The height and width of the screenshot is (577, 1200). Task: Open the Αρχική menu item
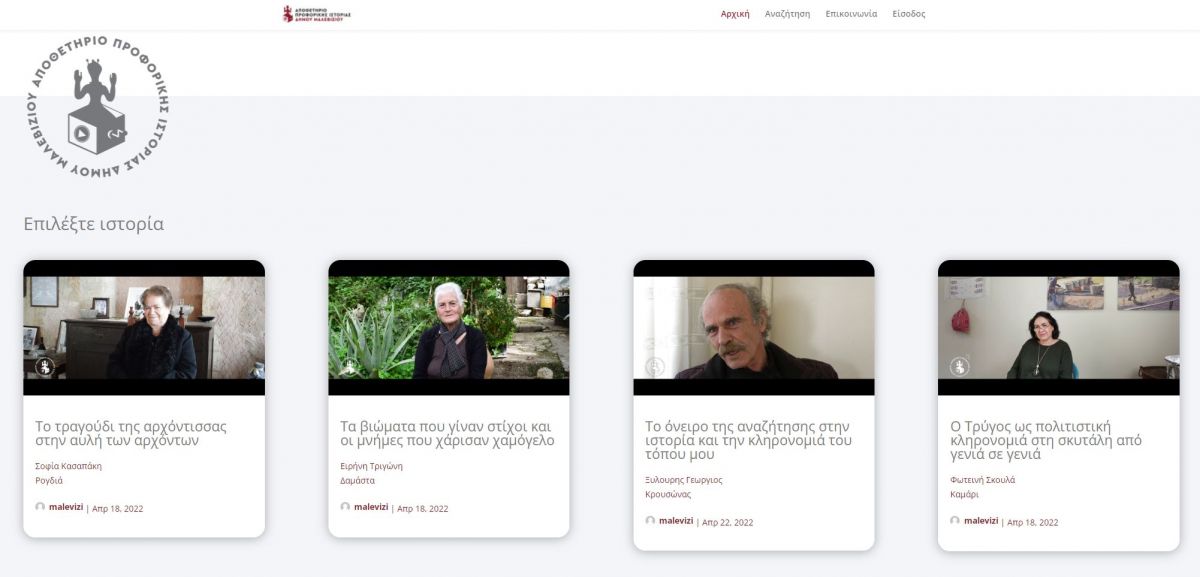(735, 14)
